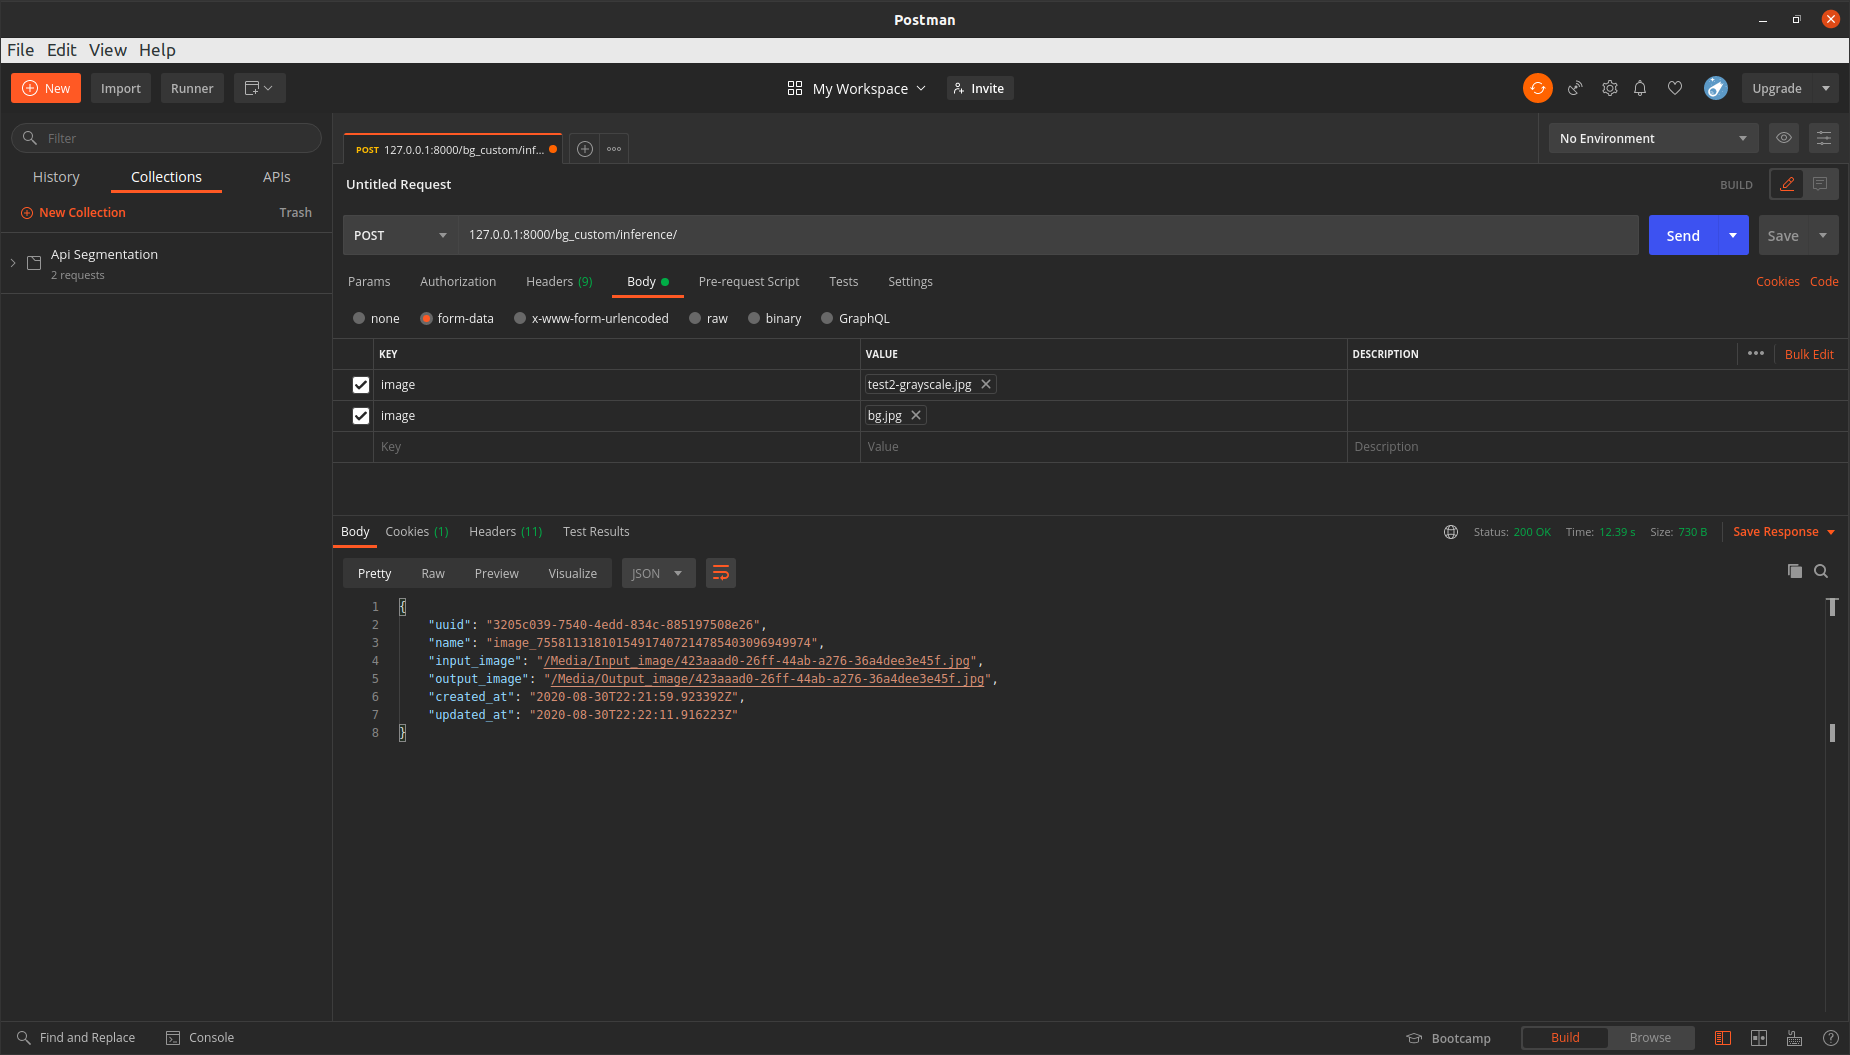Viewport: 1850px width, 1055px height.
Task: Click the response pane vertical scrollbar
Action: (x=1832, y=804)
